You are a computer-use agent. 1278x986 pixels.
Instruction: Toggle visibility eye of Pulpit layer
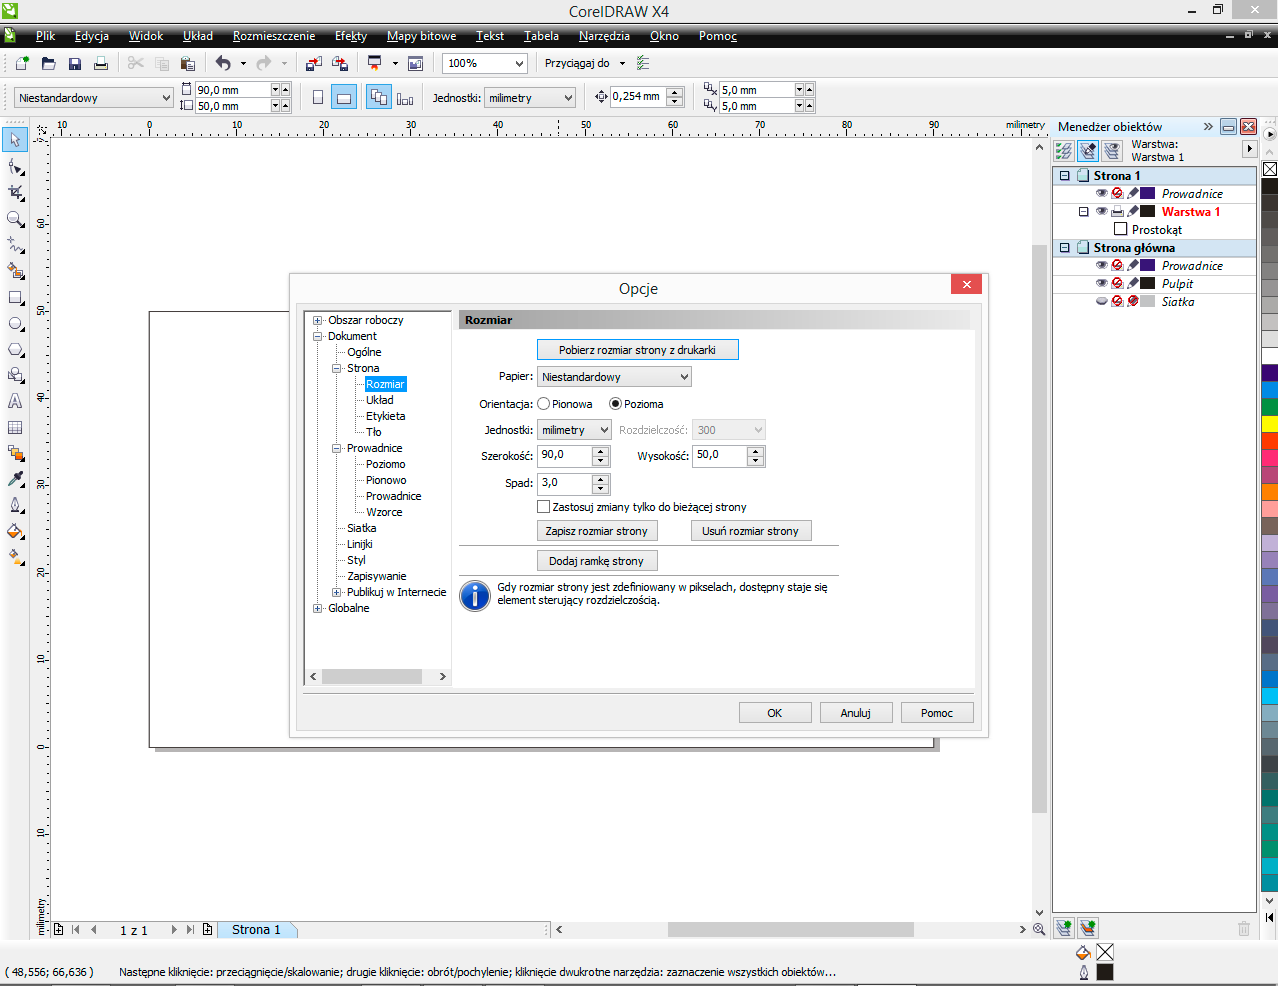pyautogui.click(x=1101, y=284)
